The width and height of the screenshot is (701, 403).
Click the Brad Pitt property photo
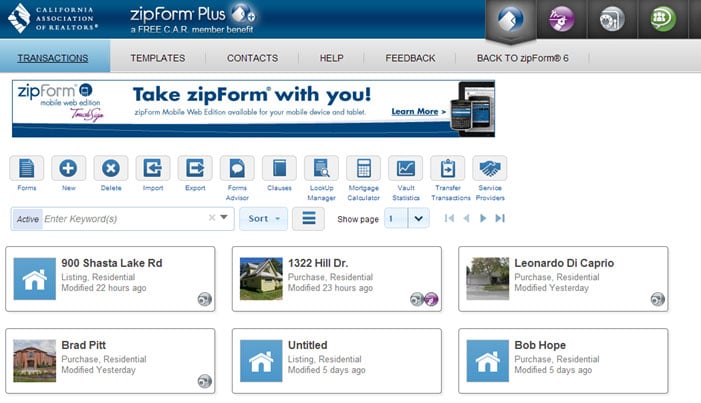[x=34, y=361]
